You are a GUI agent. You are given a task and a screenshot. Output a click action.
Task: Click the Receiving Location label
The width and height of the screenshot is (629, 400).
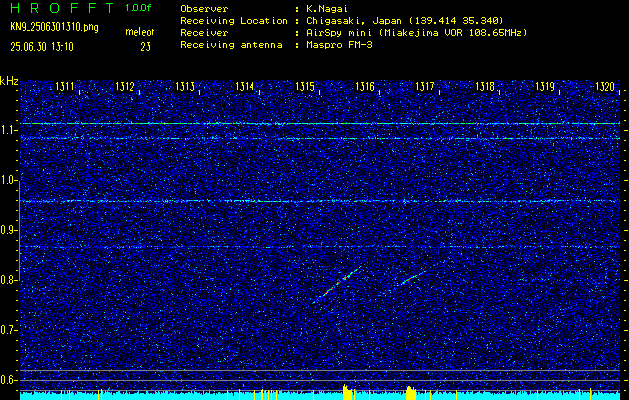tap(234, 21)
